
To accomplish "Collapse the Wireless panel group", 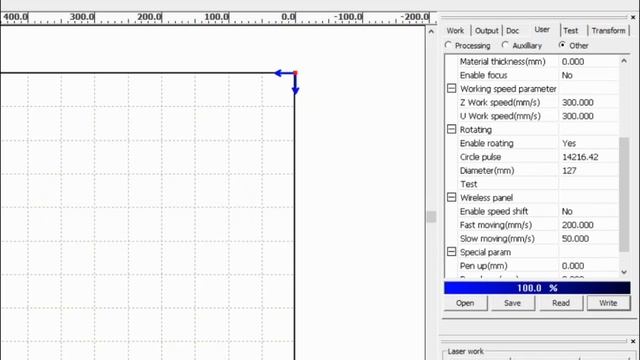I will pos(451,198).
